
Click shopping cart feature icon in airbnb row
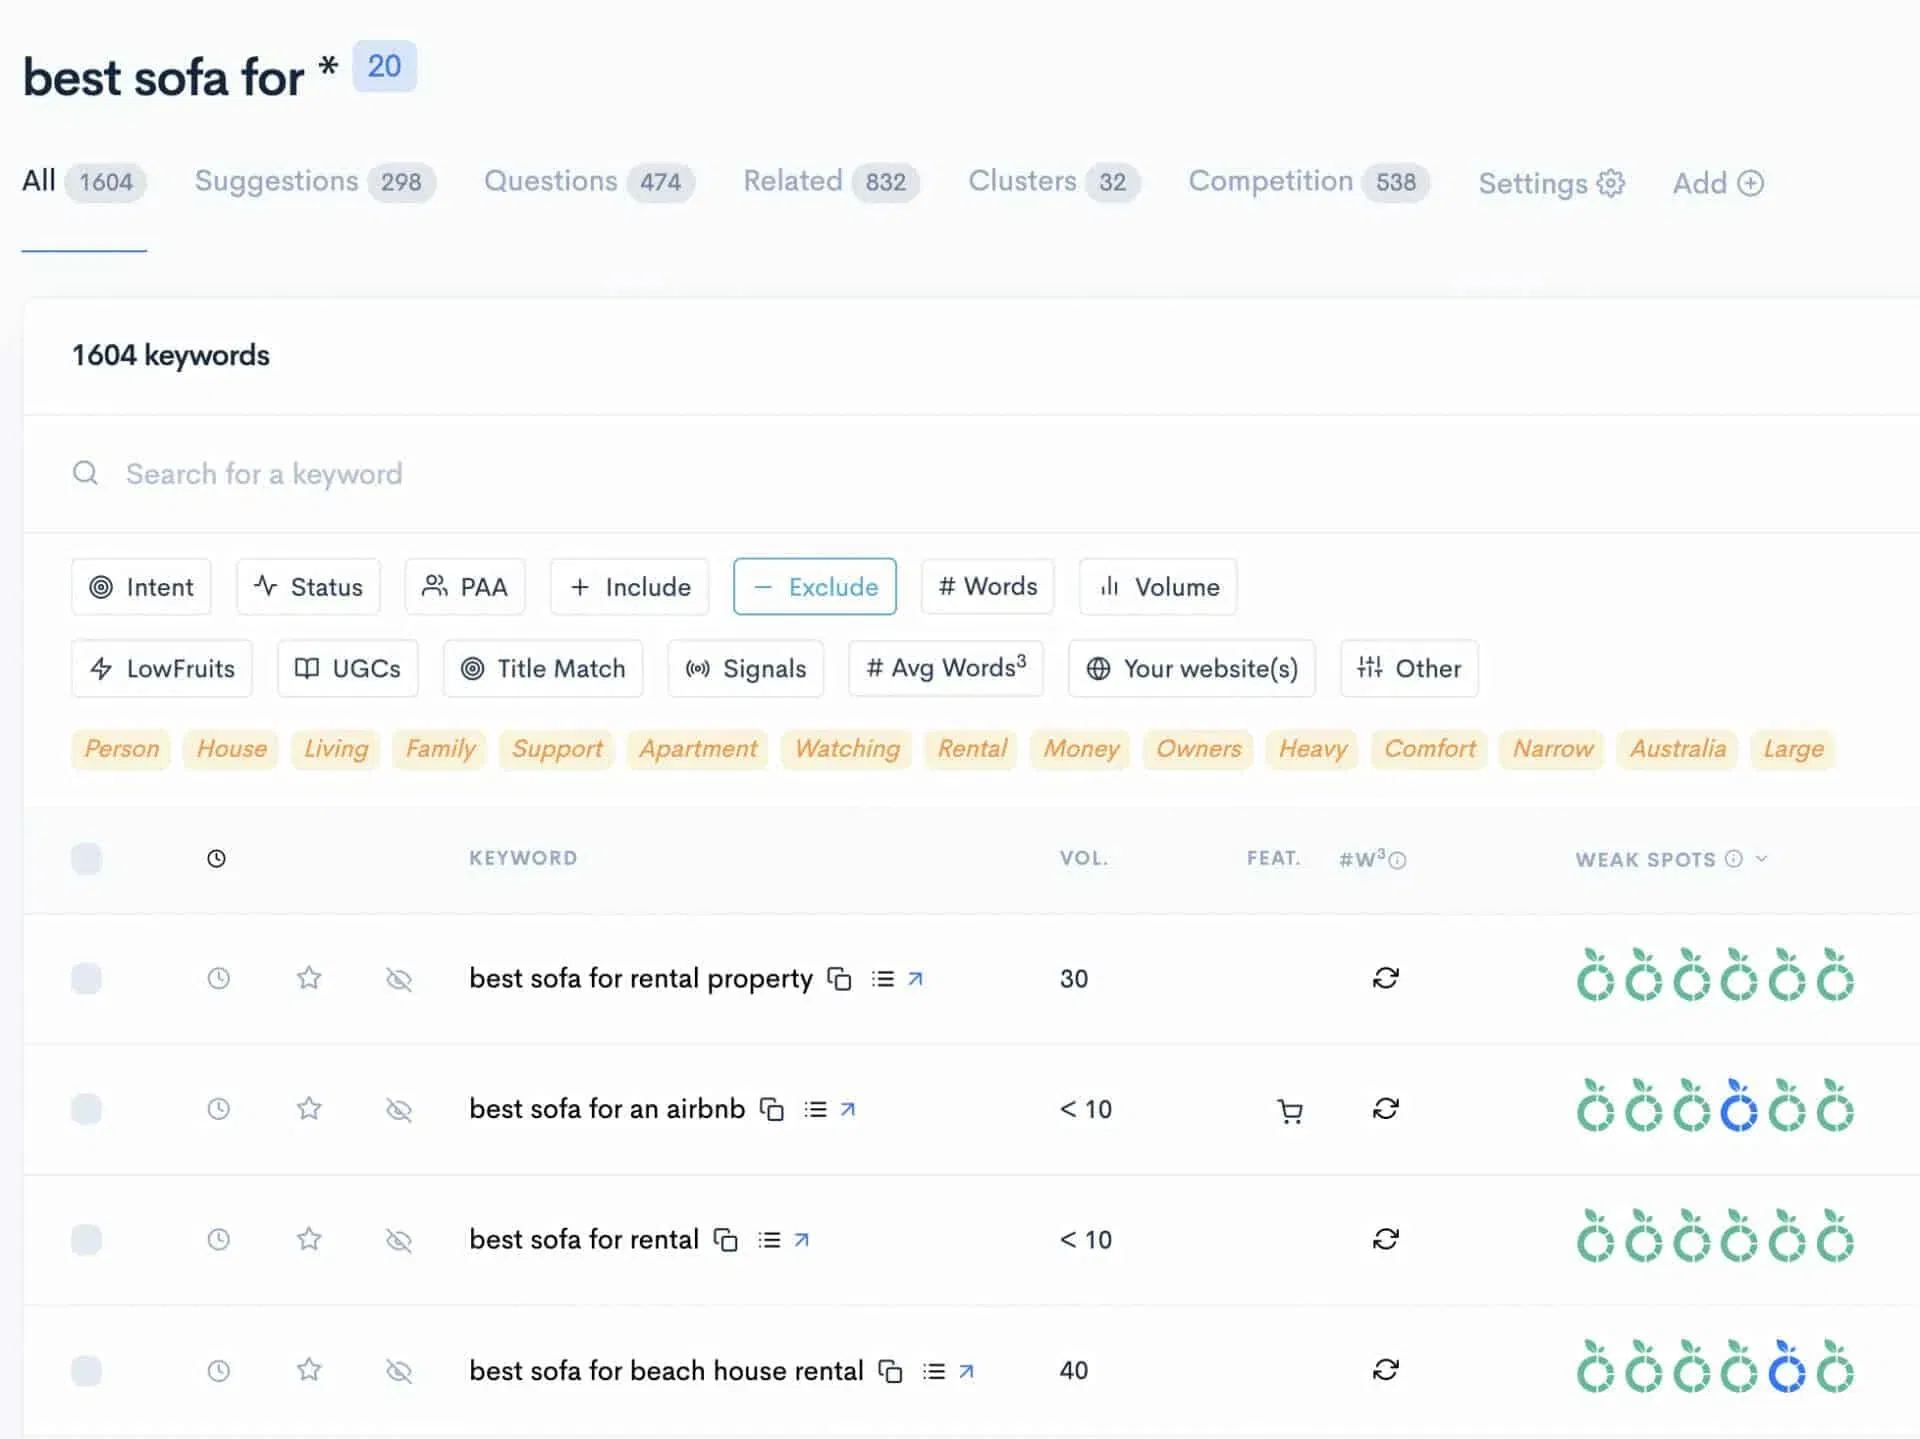[1290, 1110]
